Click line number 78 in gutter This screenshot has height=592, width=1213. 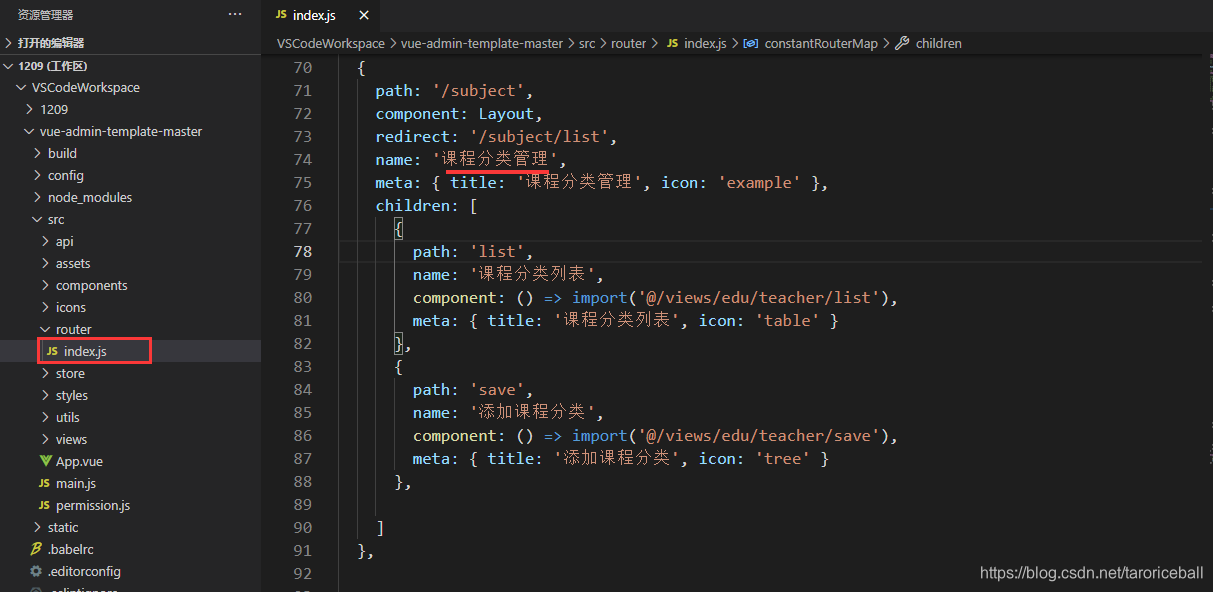point(302,251)
